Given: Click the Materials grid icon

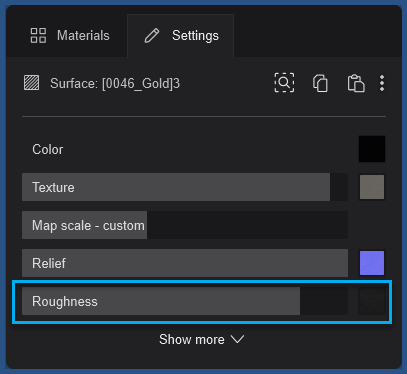Looking at the screenshot, I should point(38,36).
